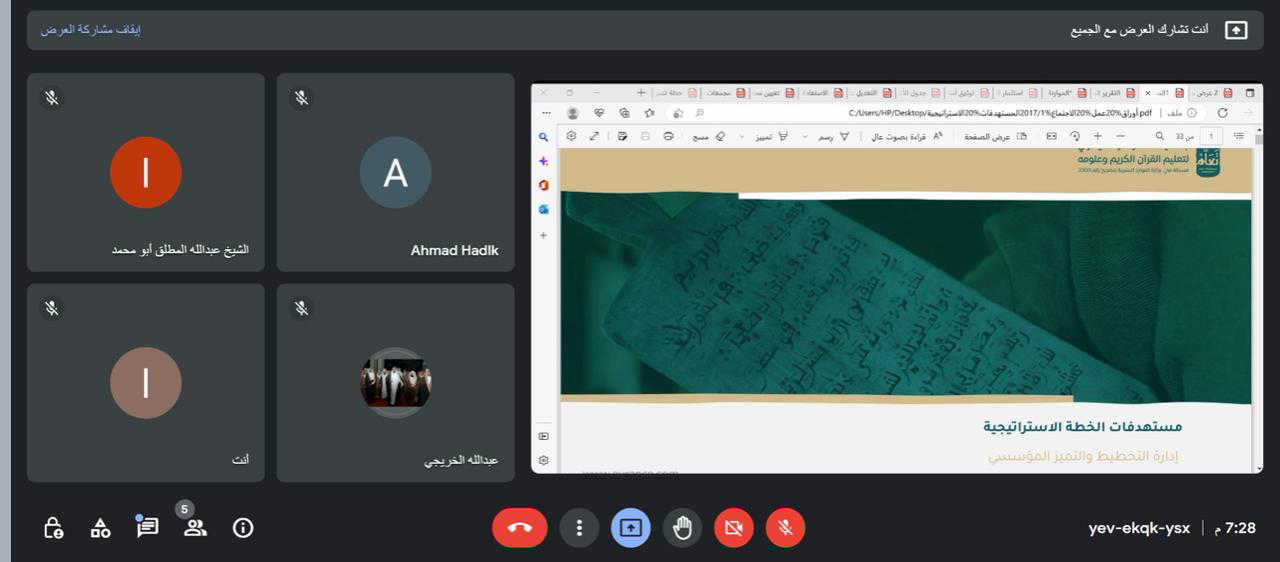Unmute the microphone
1280x562 pixels.
pos(785,528)
